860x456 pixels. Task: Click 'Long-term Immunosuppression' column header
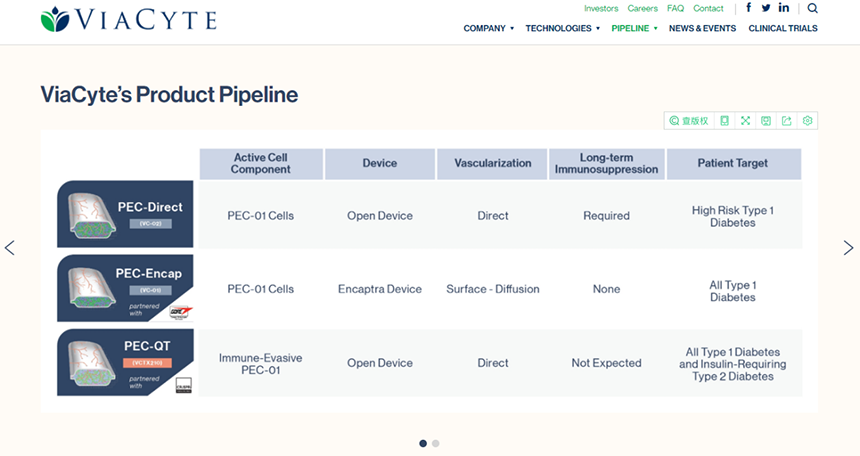[x=607, y=164]
